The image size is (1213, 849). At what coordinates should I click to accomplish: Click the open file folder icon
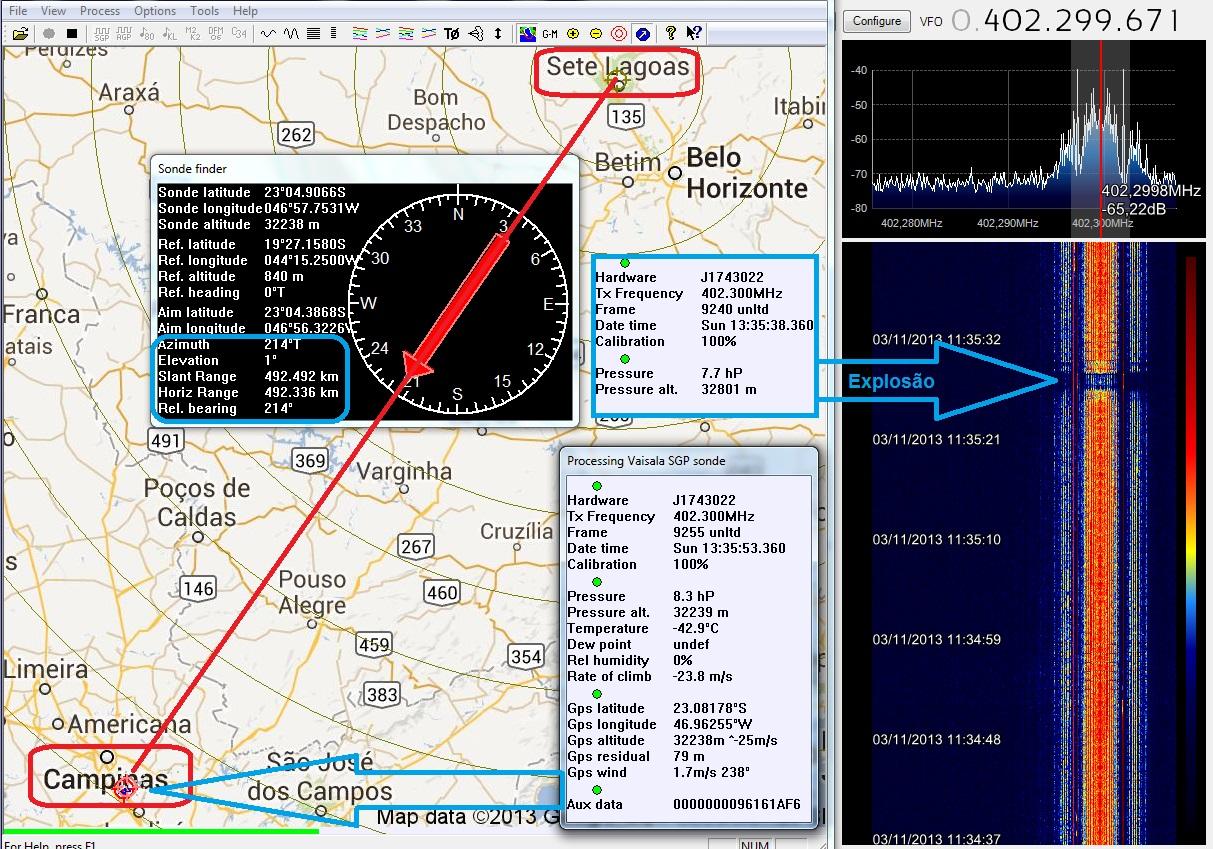point(20,34)
